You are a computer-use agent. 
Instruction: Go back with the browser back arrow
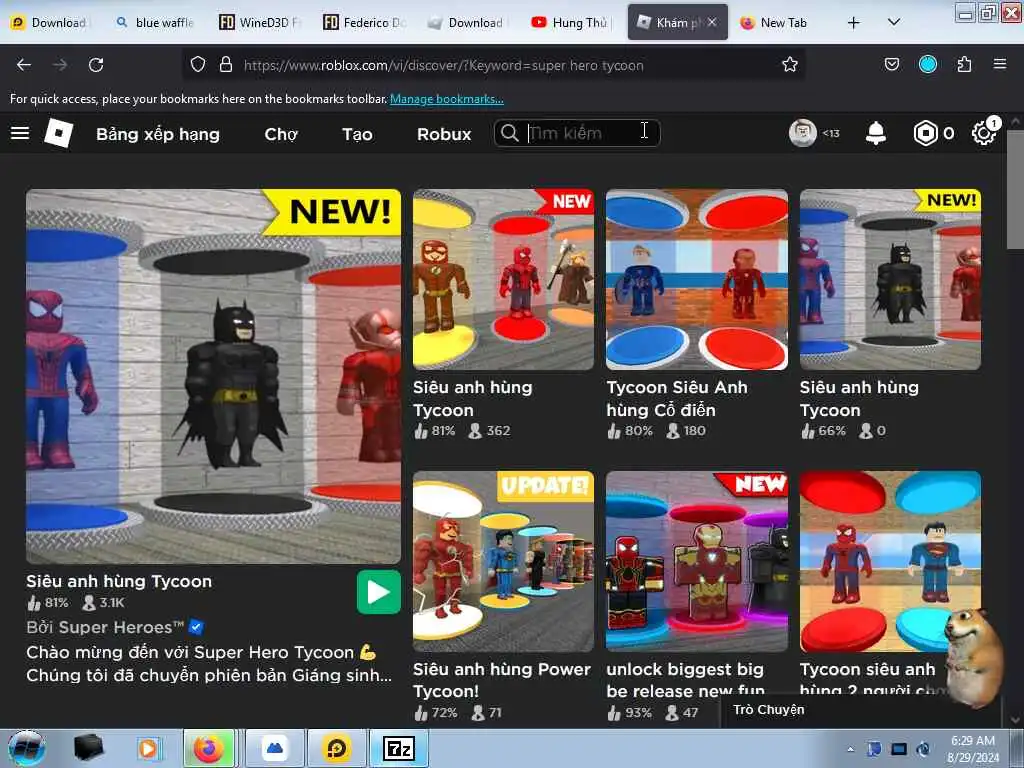point(24,65)
